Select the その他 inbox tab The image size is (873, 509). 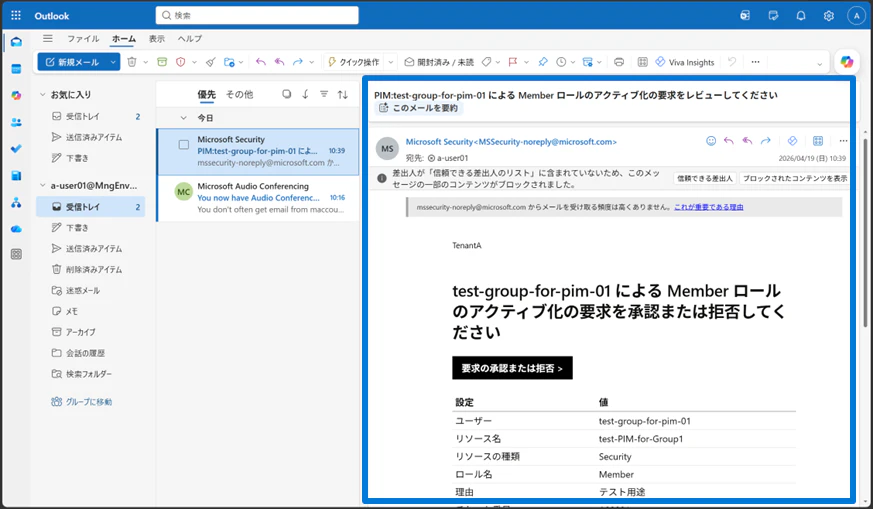239,95
